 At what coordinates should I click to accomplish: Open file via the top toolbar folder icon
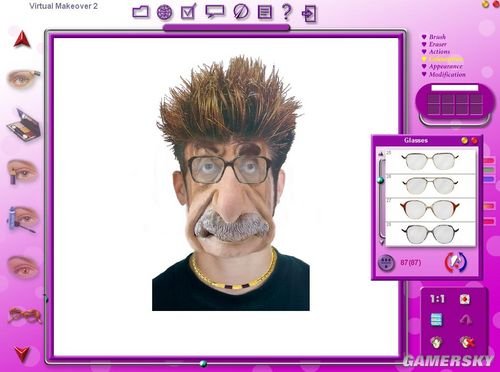pos(141,12)
